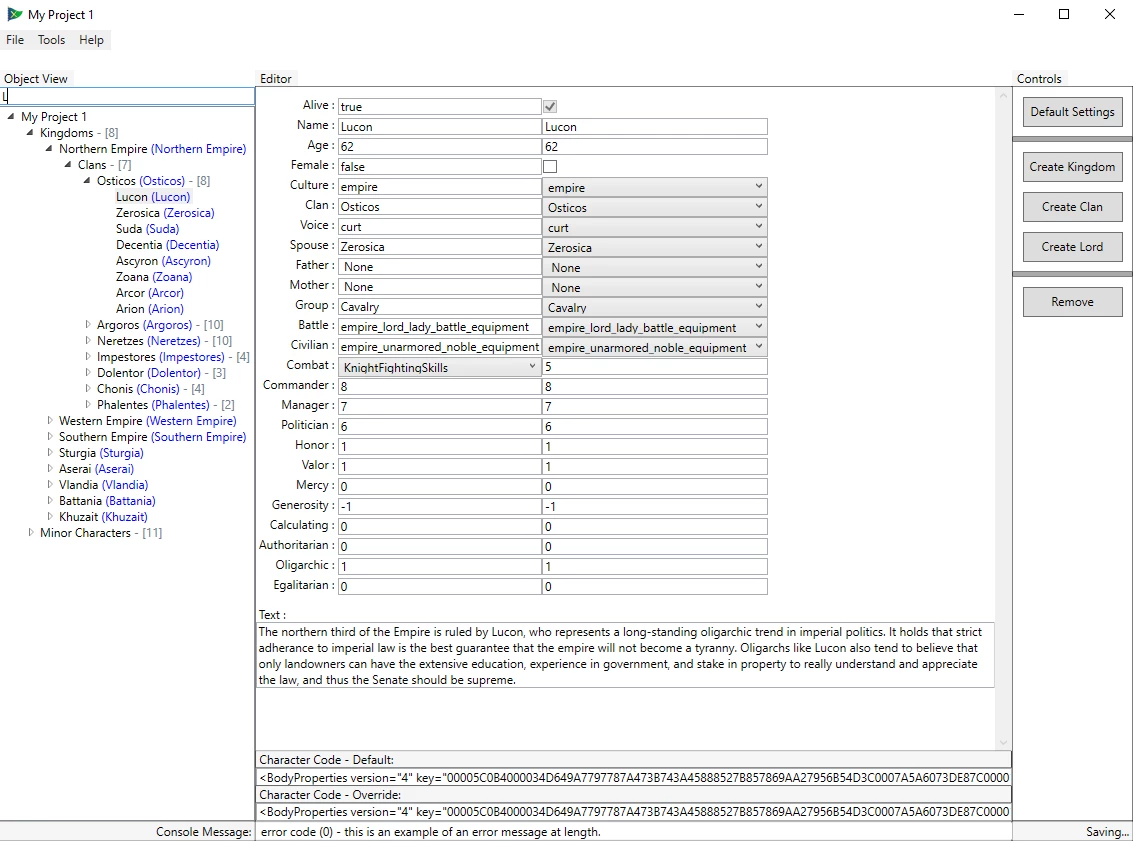Click the editor vertical scrollbar down arrow

tap(1003, 743)
